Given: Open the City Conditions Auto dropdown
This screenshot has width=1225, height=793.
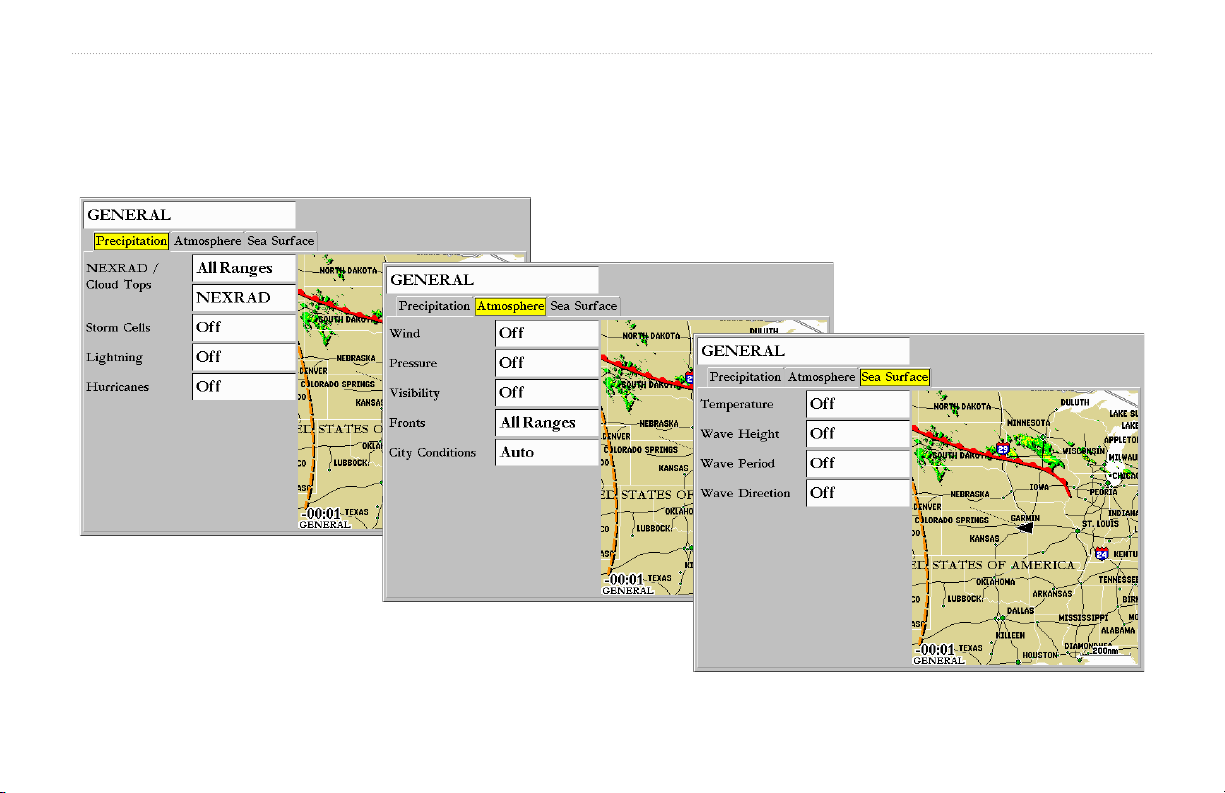Looking at the screenshot, I should pos(547,452).
